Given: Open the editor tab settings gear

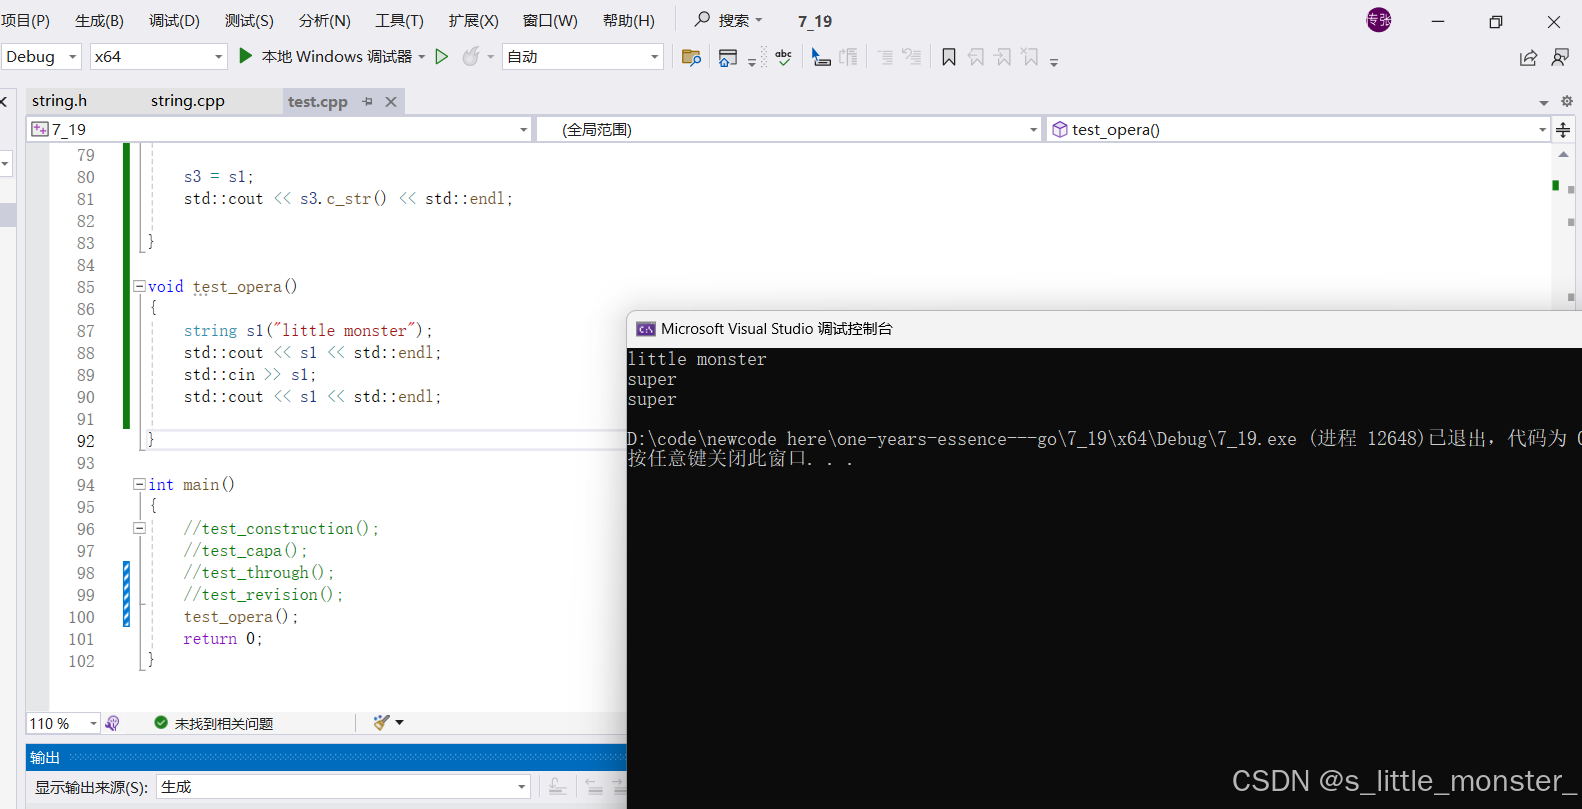Looking at the screenshot, I should 1567,101.
